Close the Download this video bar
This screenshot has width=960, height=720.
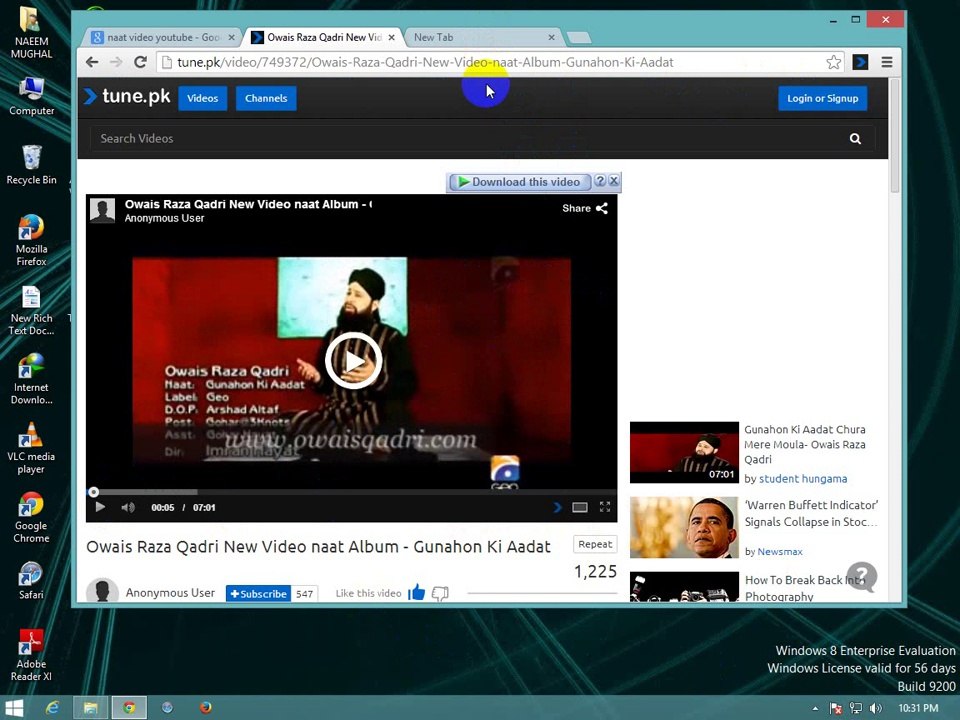[614, 181]
